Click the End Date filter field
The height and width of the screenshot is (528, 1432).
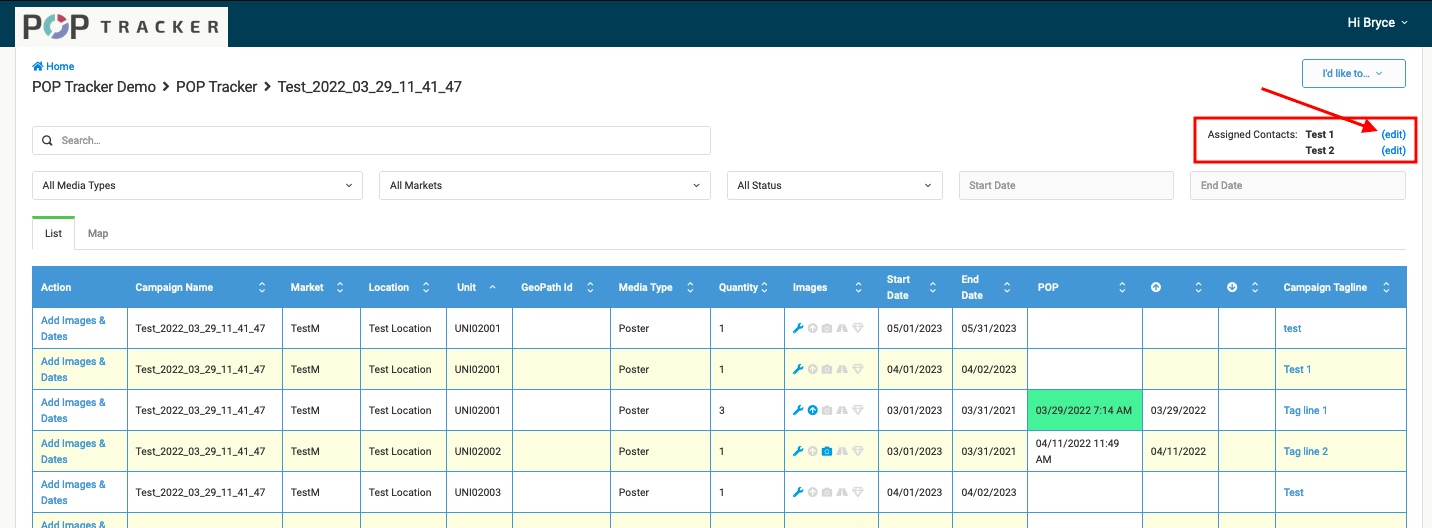coord(1298,185)
